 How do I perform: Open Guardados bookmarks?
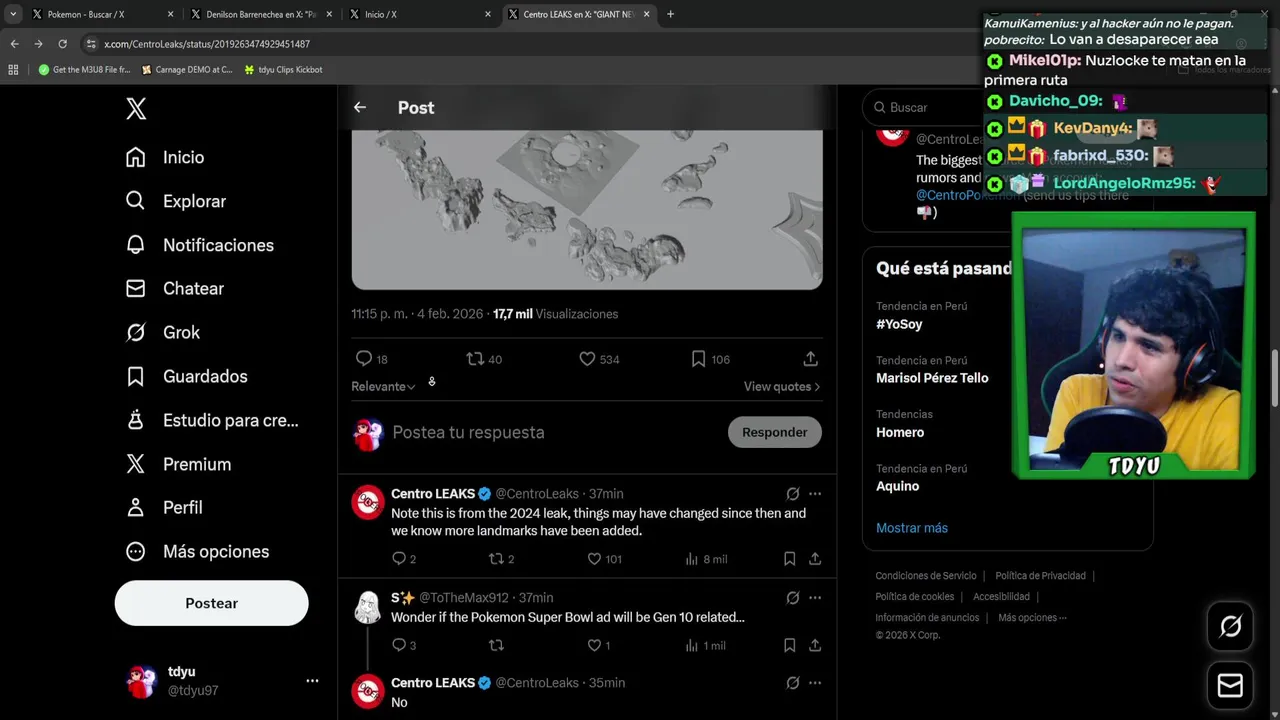(187, 376)
